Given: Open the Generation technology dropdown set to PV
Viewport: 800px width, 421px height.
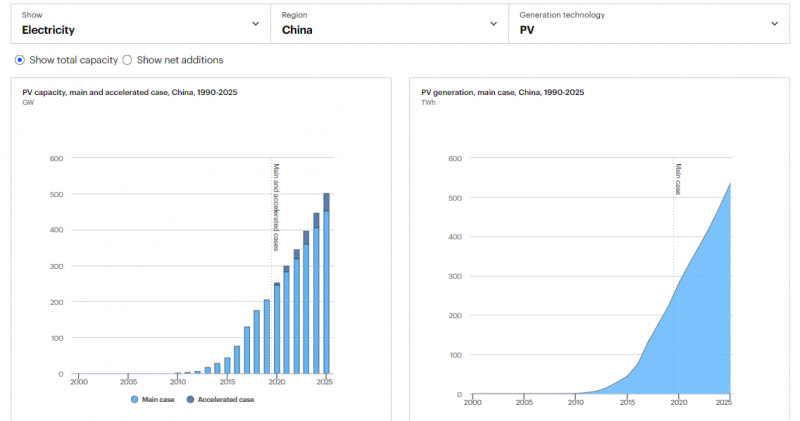Looking at the screenshot, I should pos(645,23).
